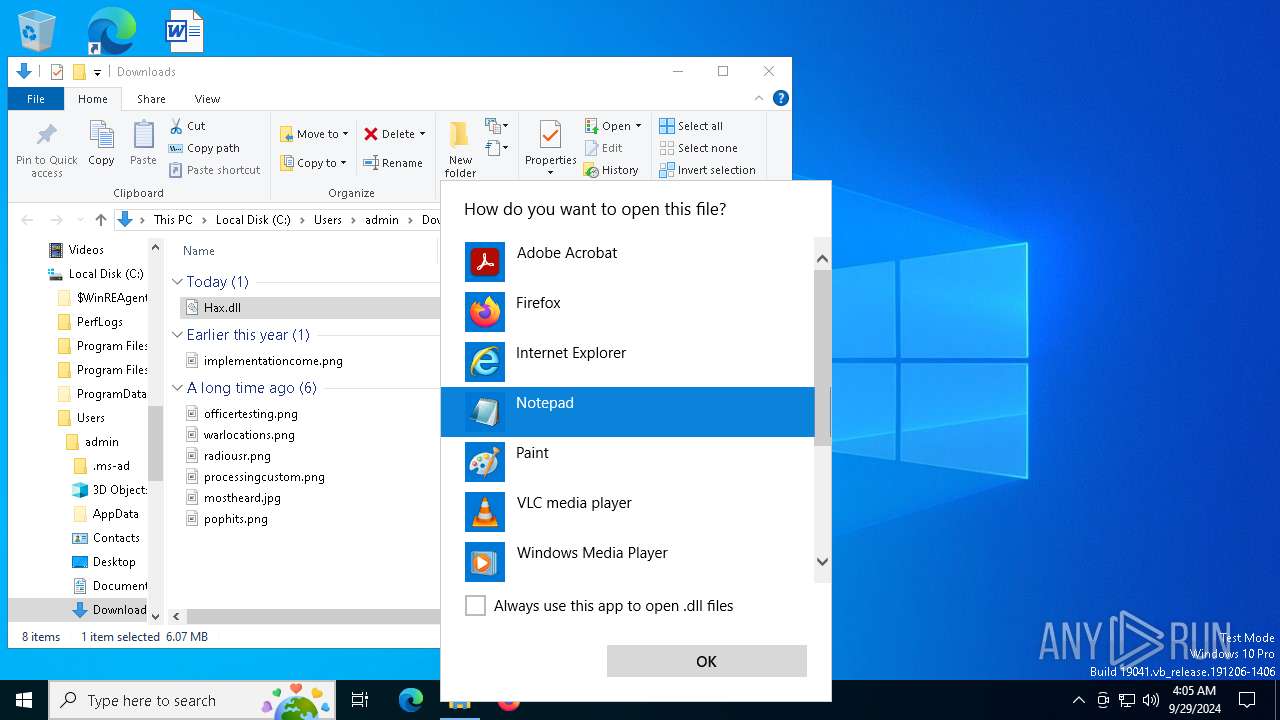Image resolution: width=1280 pixels, height=720 pixels.
Task: Expand the Open dropdown arrow
Action: click(x=638, y=126)
